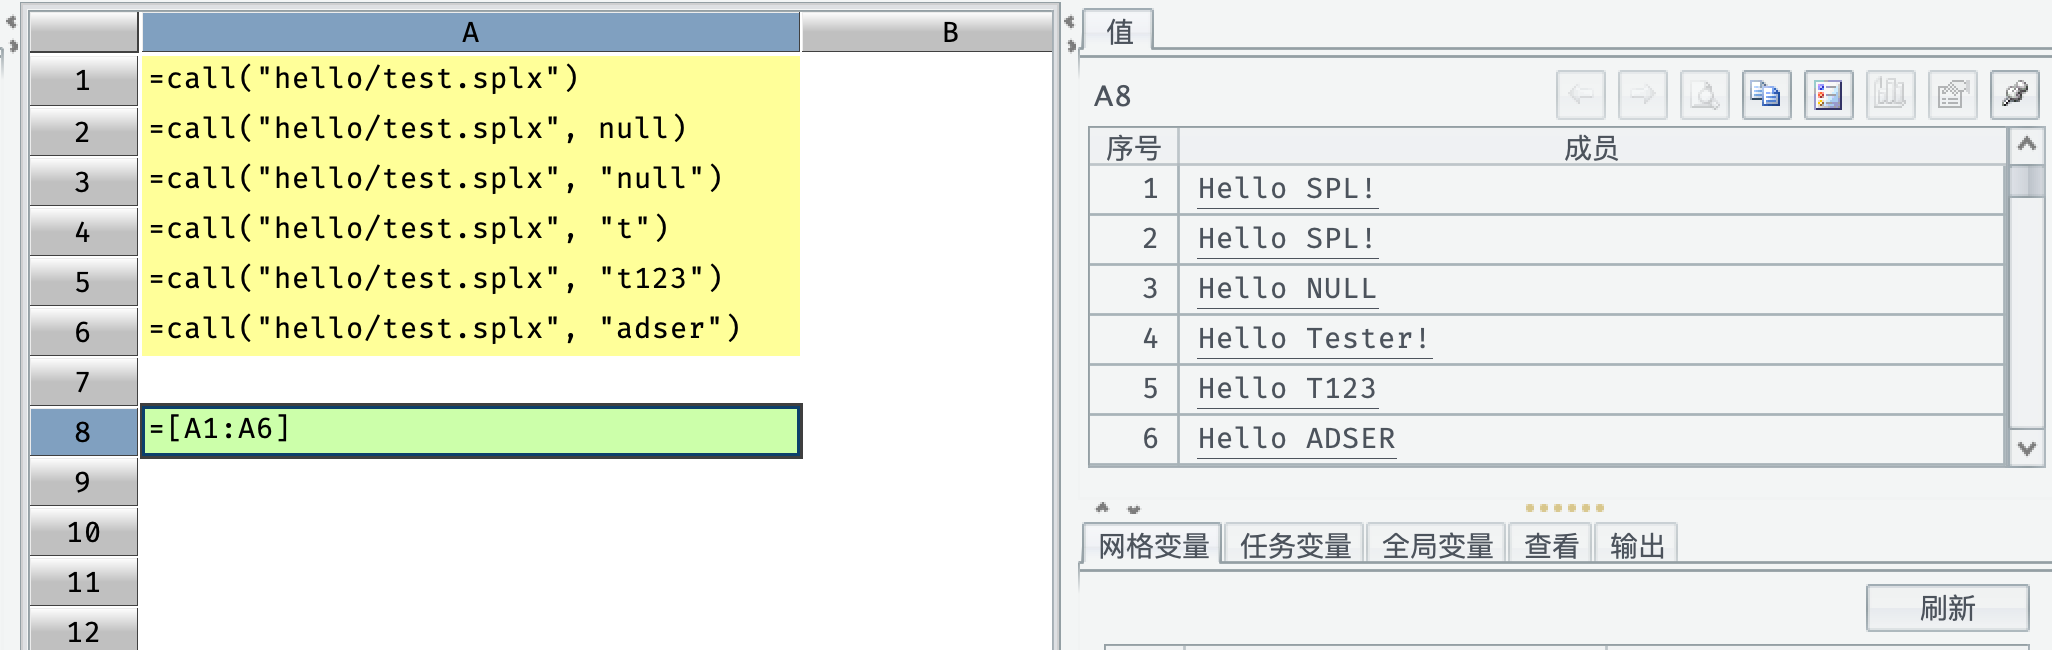The image size is (2052, 650).
Task: Click the bar chart icon
Action: coord(1890,95)
